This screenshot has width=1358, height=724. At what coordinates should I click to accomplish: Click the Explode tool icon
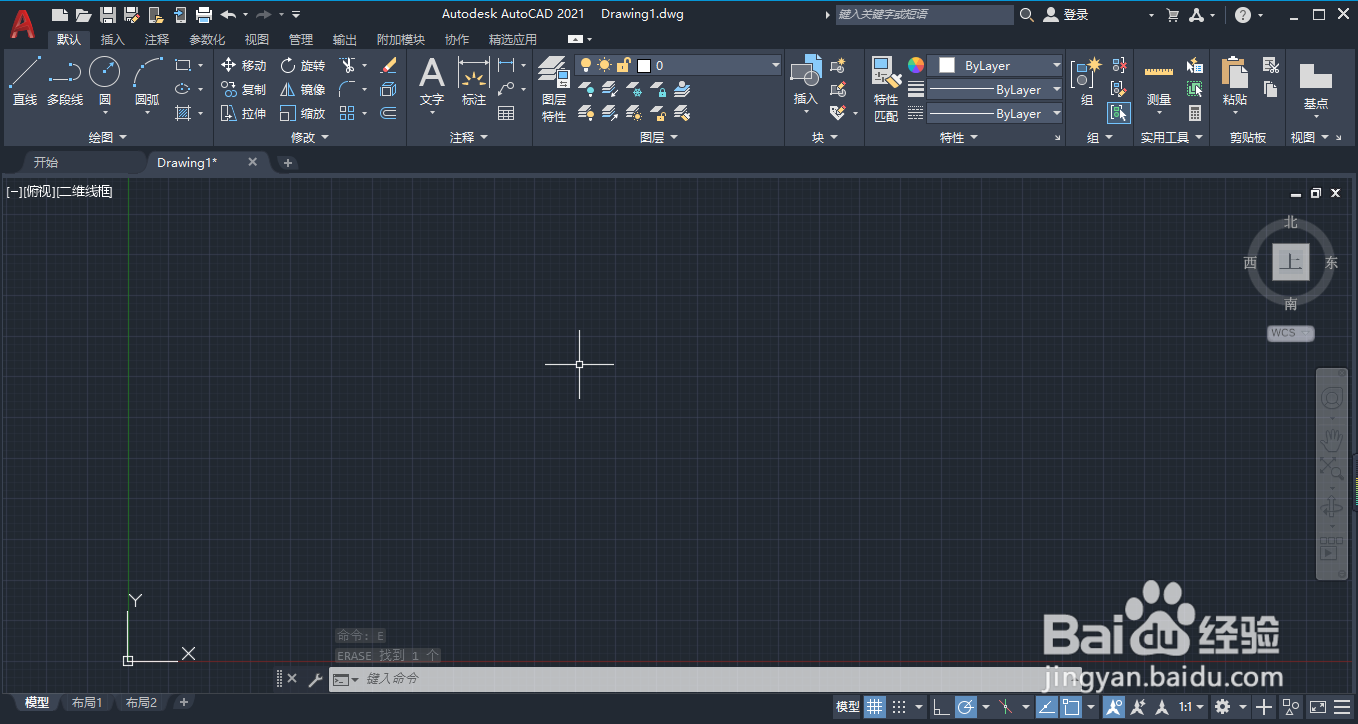click(389, 89)
